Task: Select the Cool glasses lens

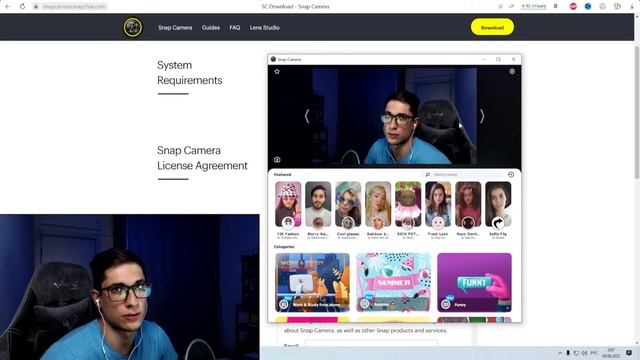Action: point(348,204)
